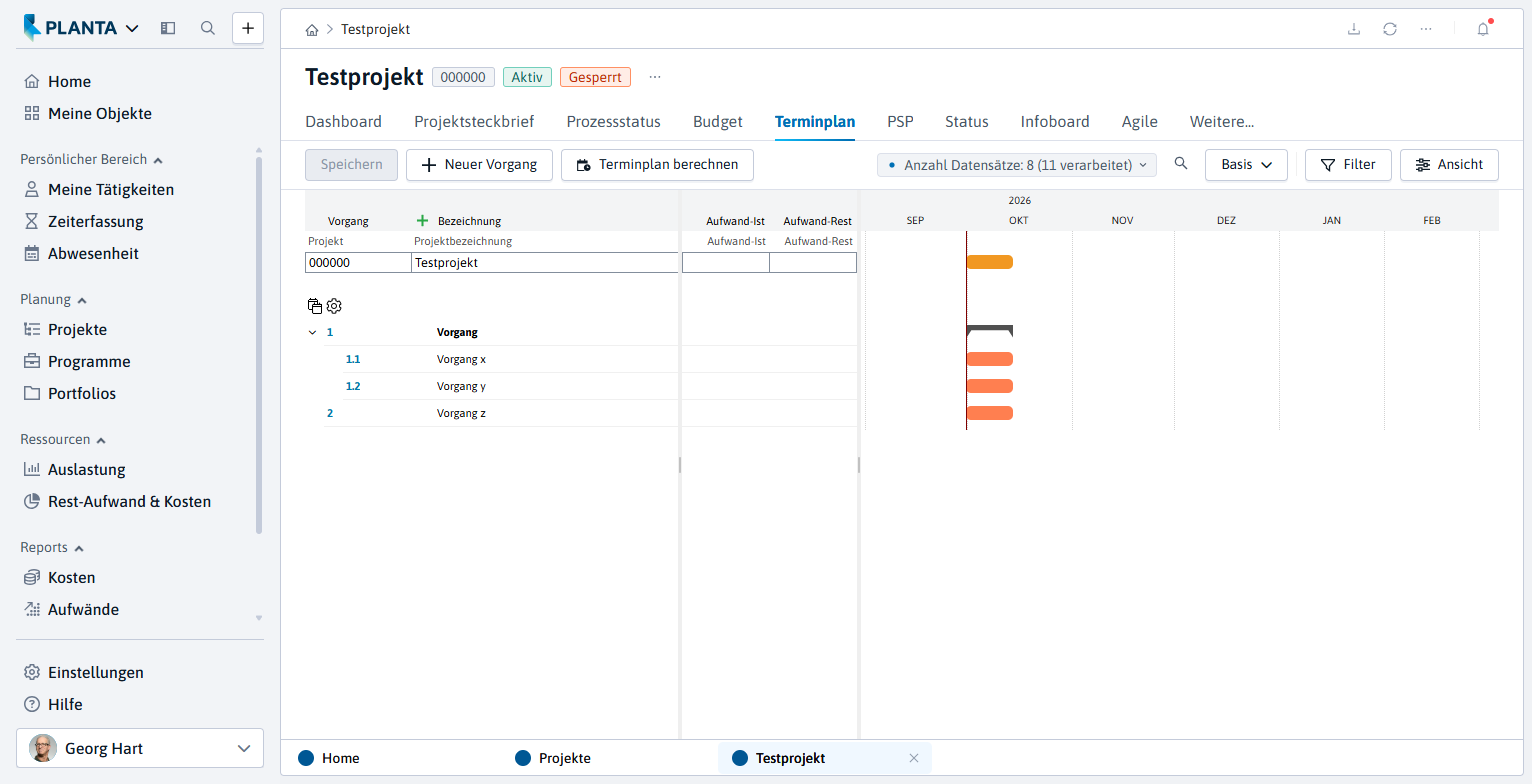Click the Terminplan berechnen button
1532x784 pixels.
[657, 165]
